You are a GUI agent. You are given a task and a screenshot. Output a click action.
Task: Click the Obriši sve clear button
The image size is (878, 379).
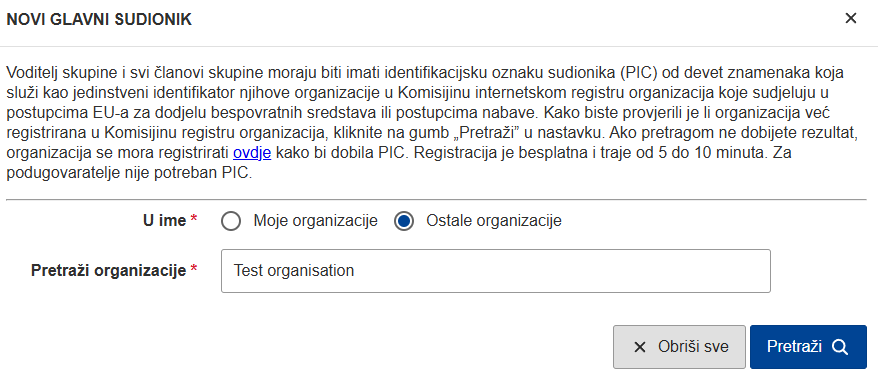coord(679,347)
